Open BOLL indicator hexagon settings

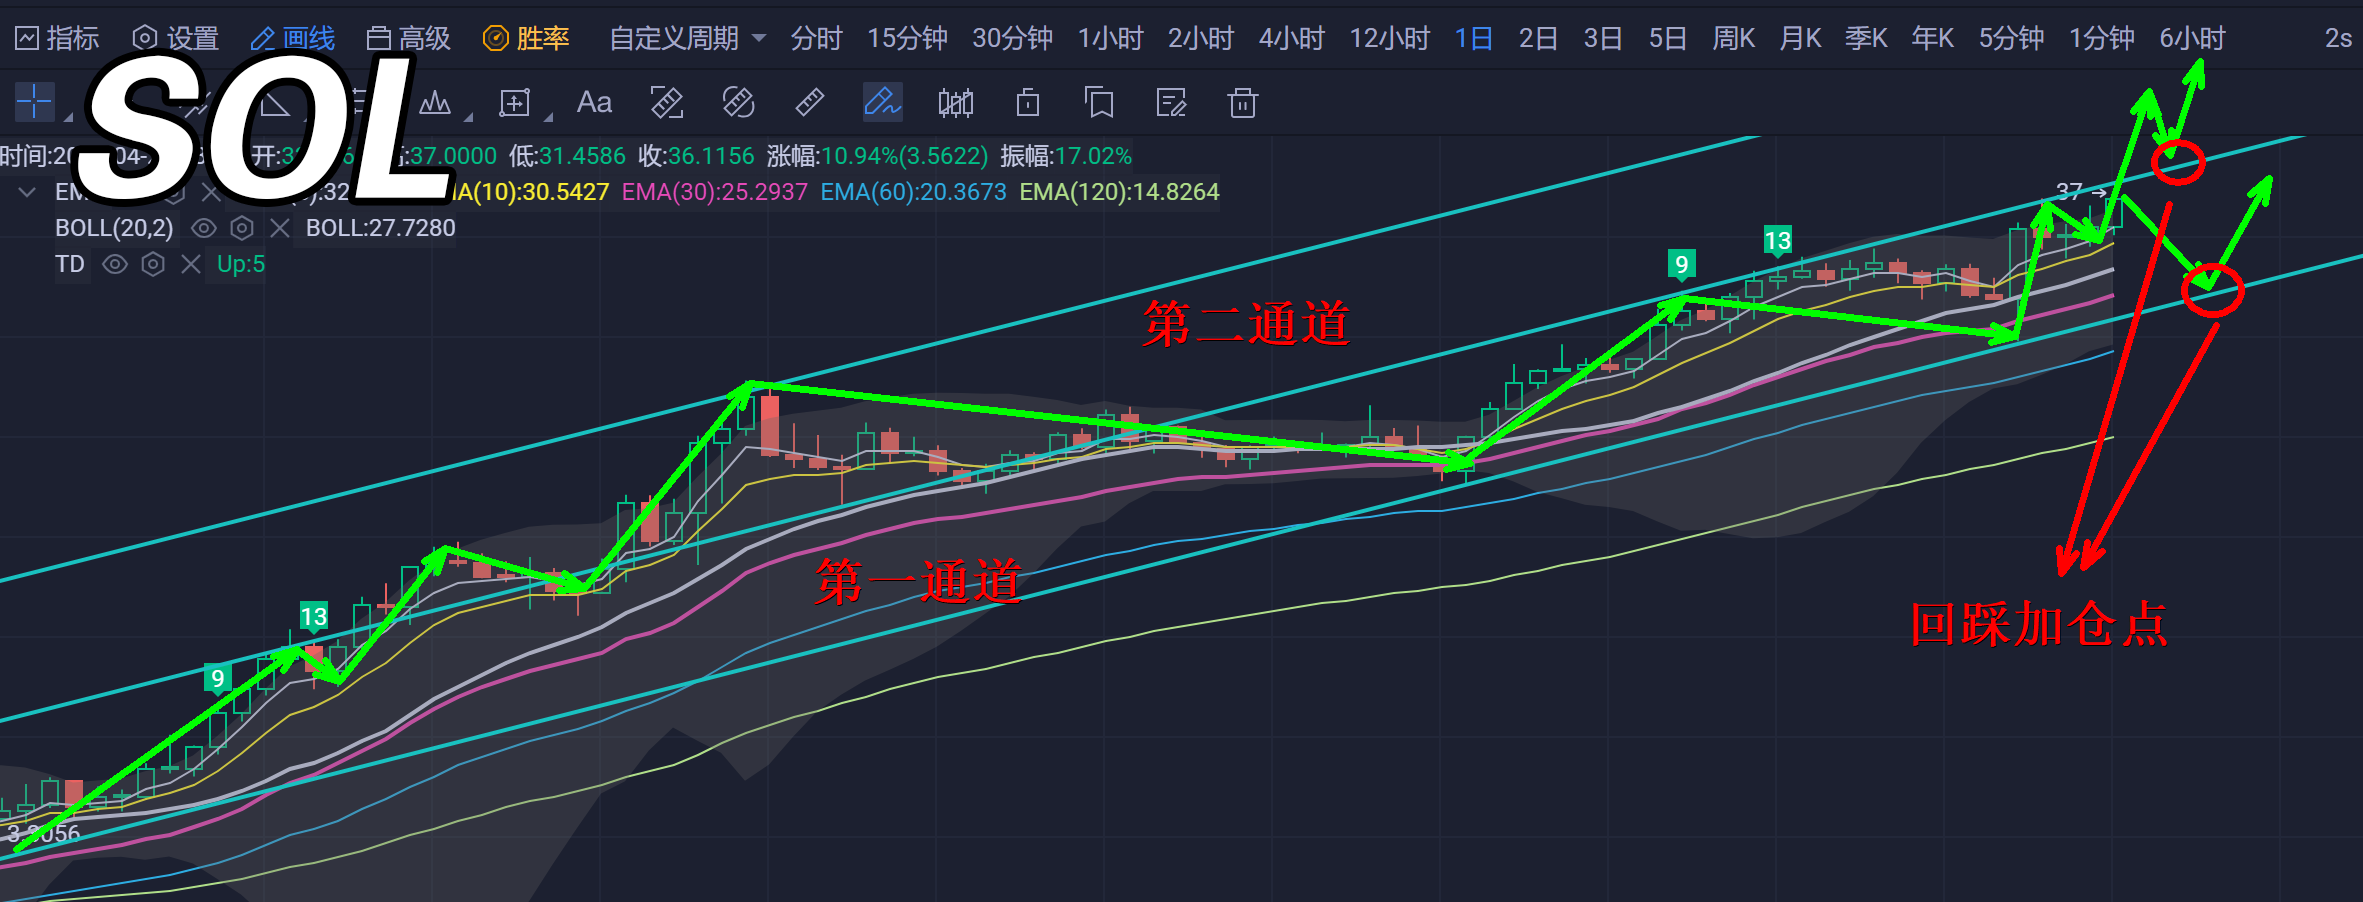point(242,228)
